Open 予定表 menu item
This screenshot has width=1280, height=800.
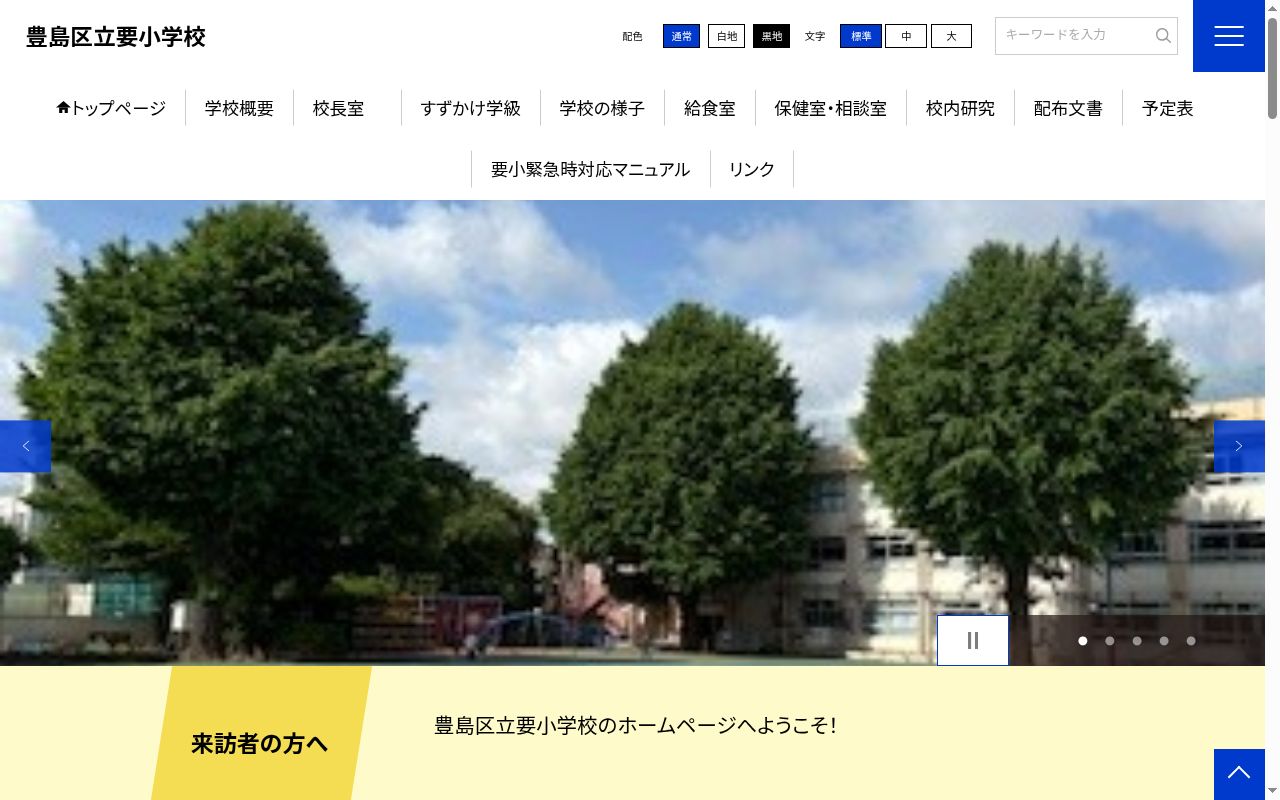tap(1168, 108)
